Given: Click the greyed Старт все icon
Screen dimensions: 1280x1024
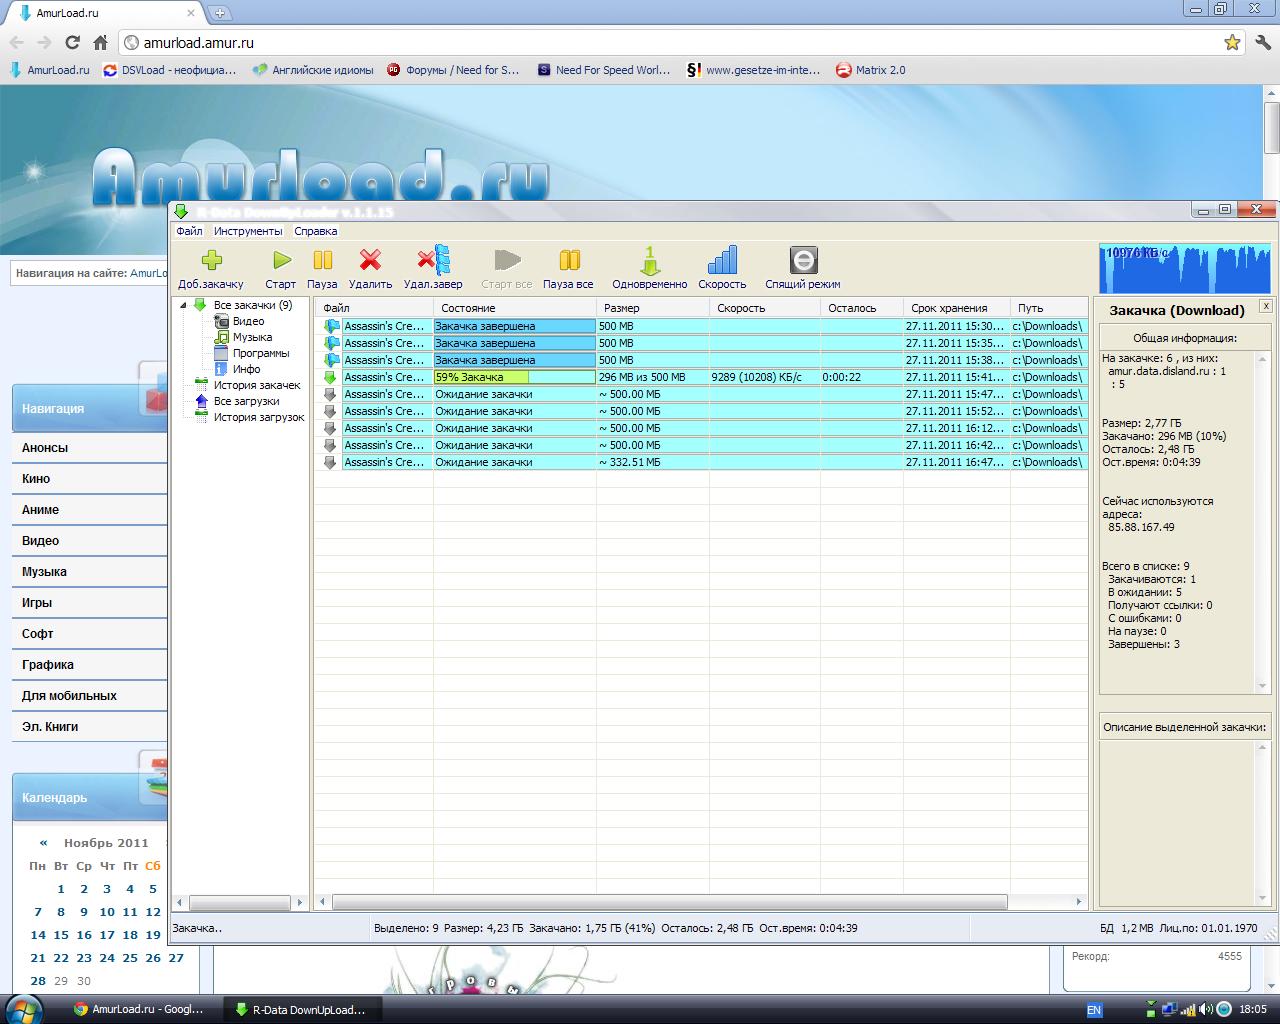Looking at the screenshot, I should point(507,260).
